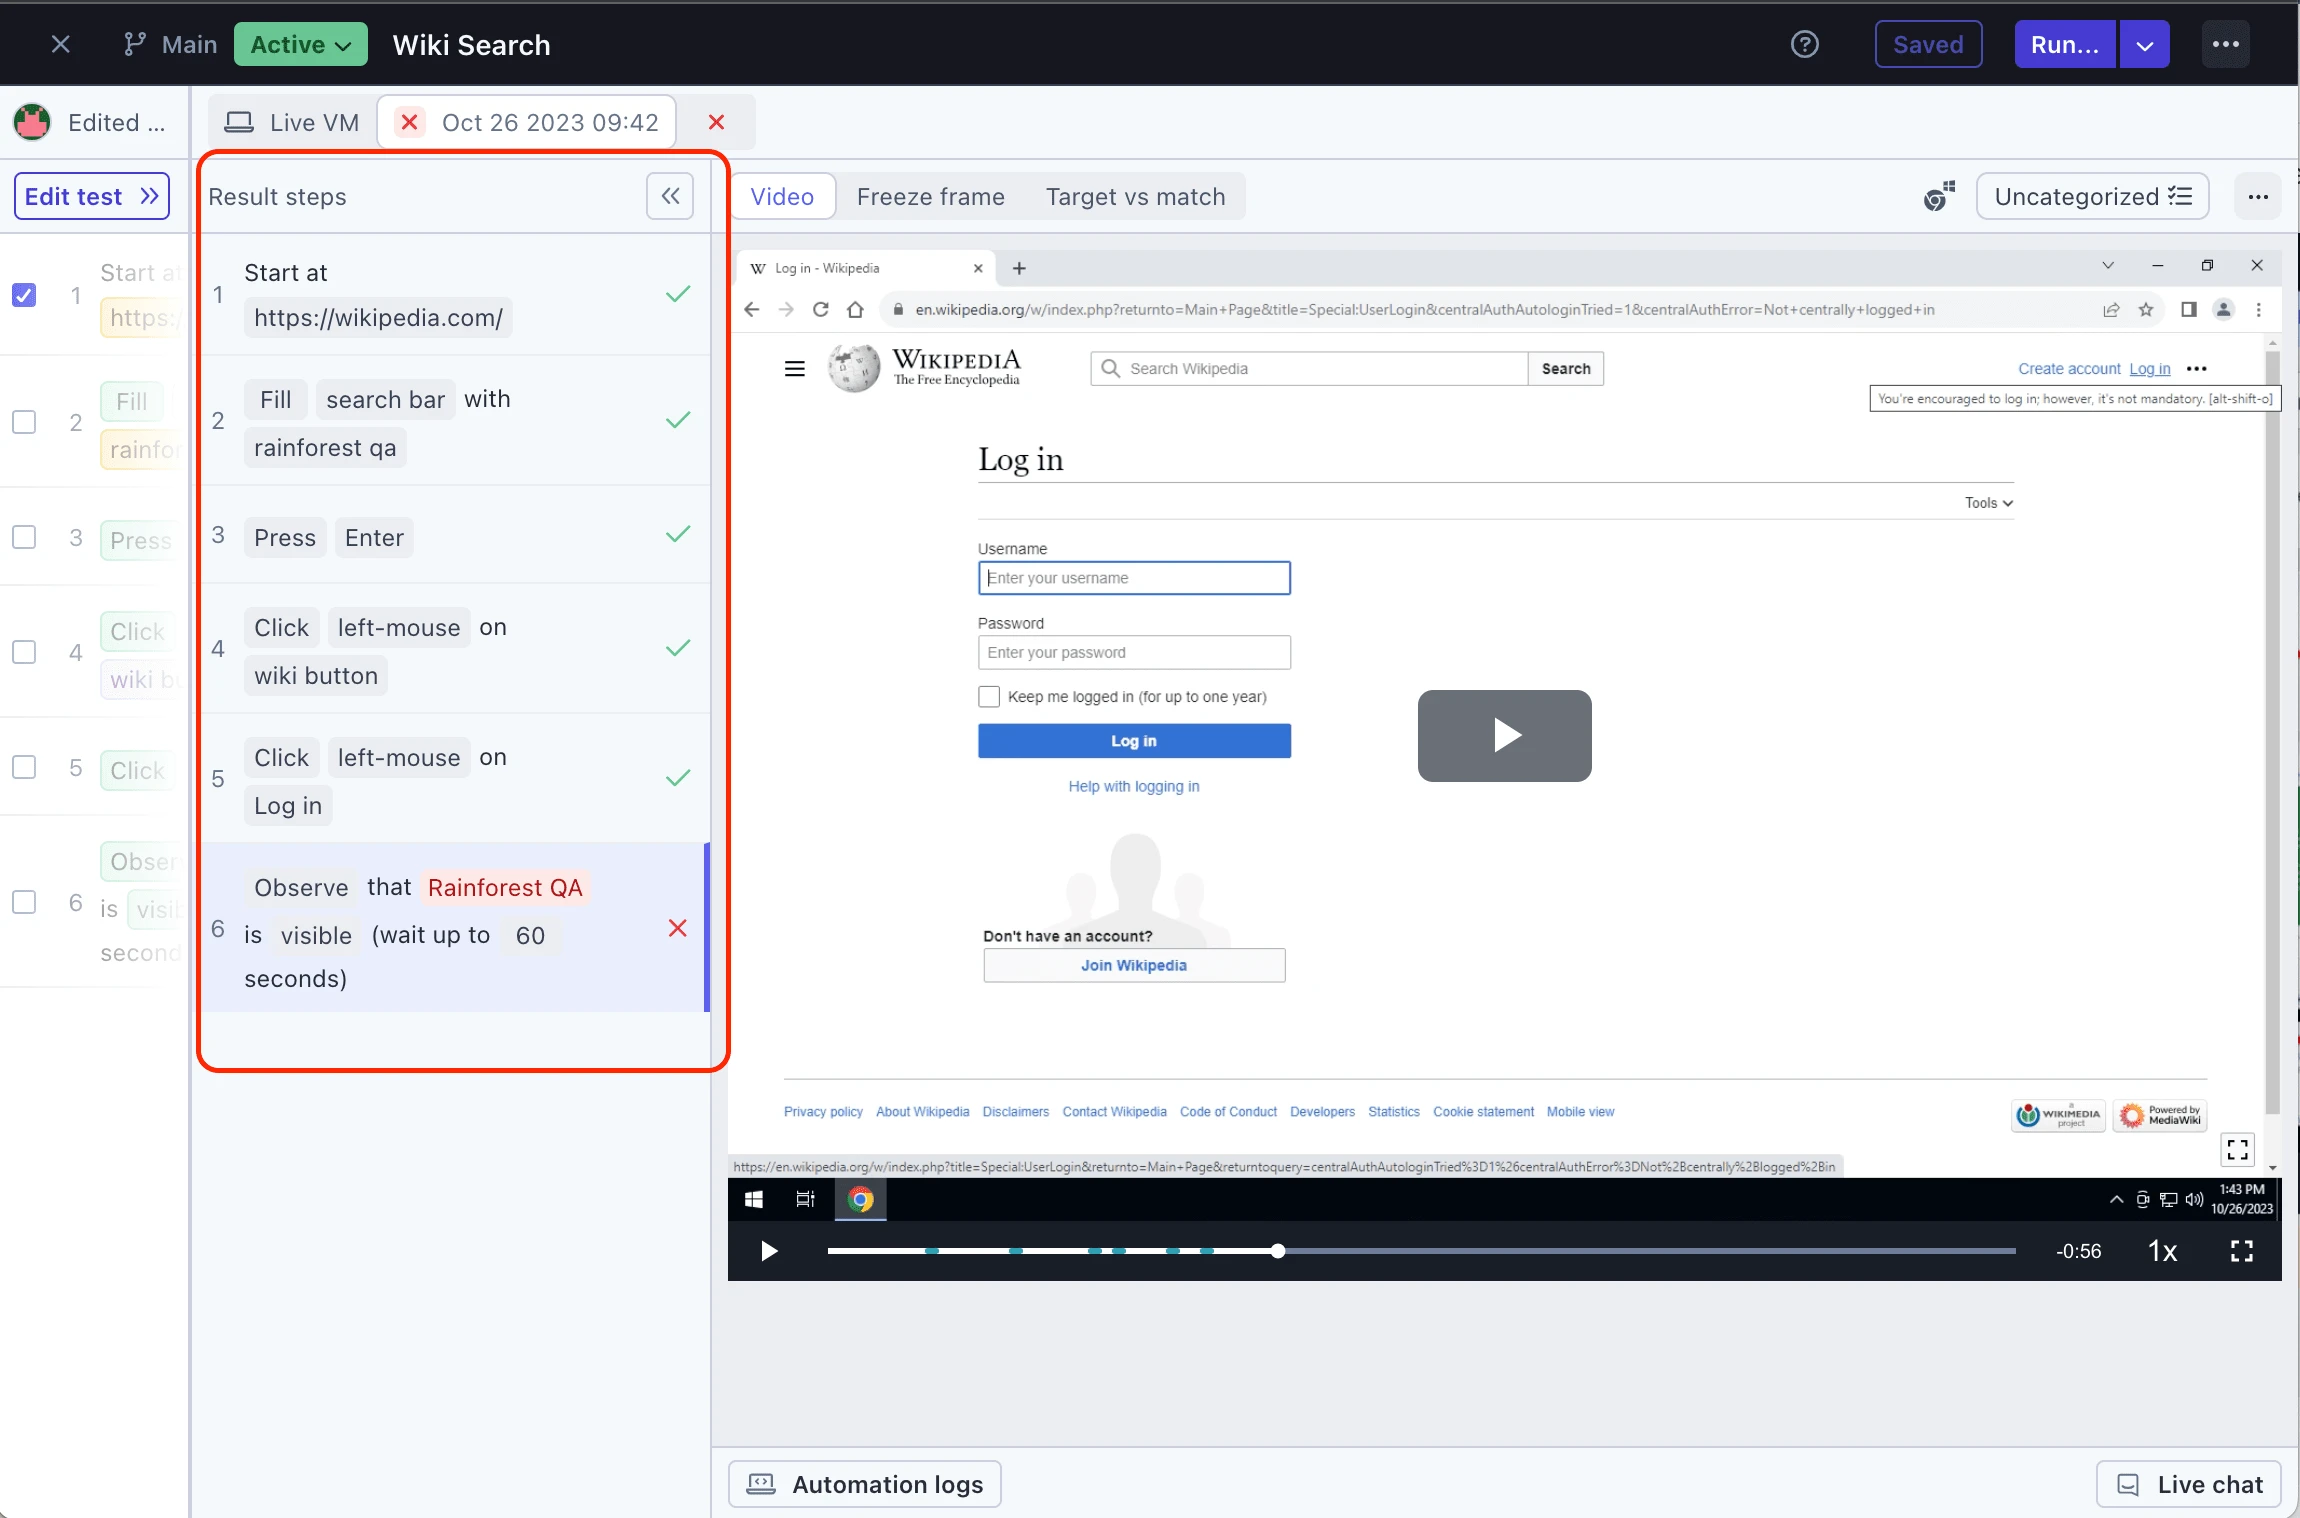
Task: Open the Active status dropdown
Action: (x=300, y=45)
